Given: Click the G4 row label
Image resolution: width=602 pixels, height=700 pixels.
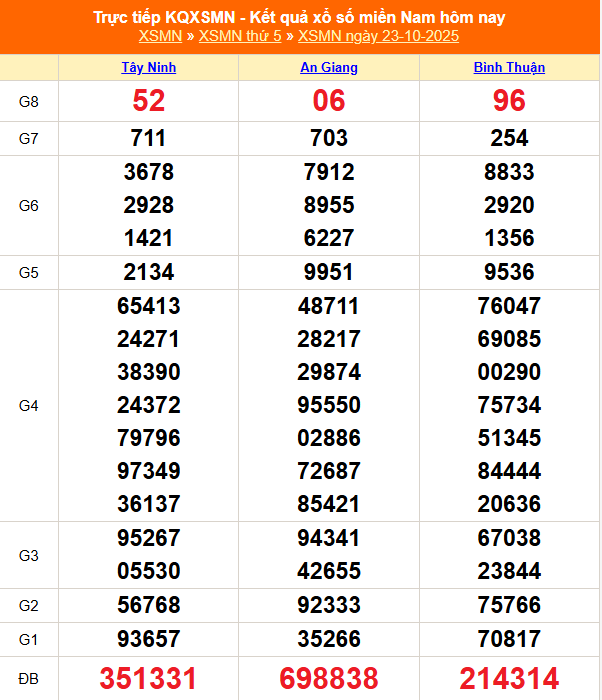Looking at the screenshot, I should tap(29, 406).
